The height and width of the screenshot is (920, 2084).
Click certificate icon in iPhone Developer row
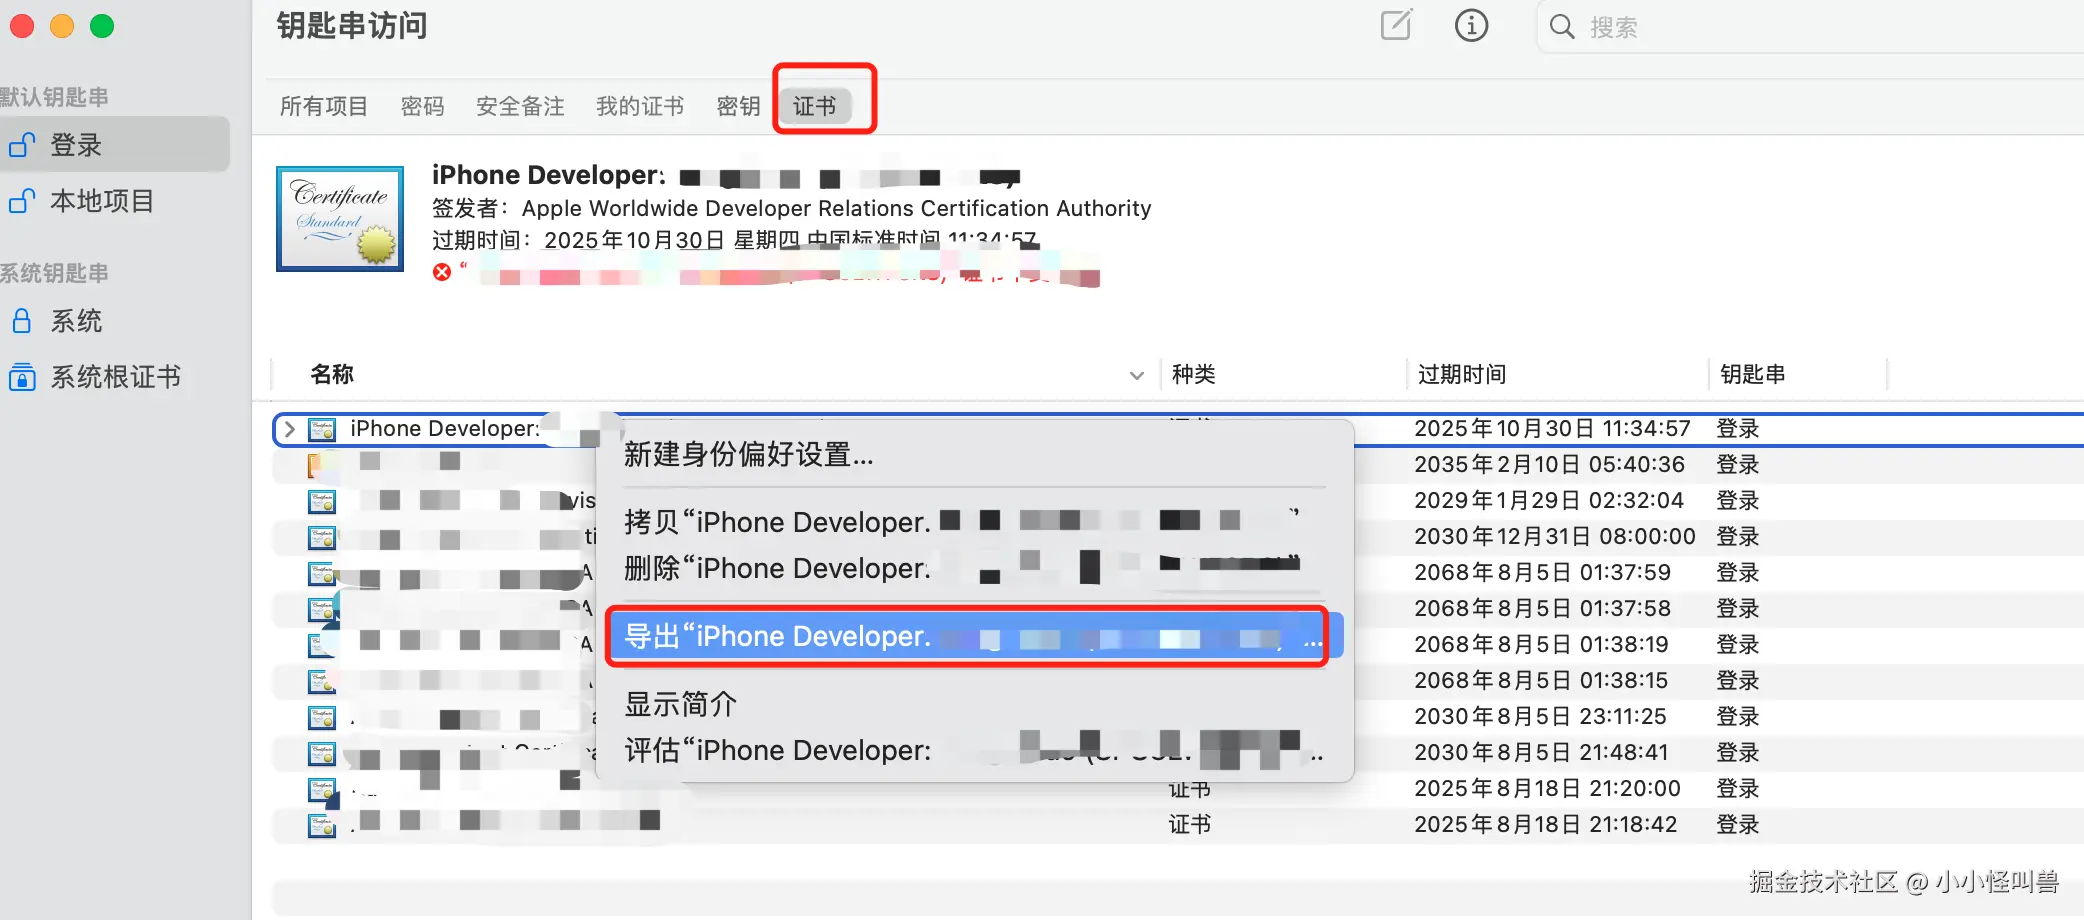coord(322,430)
